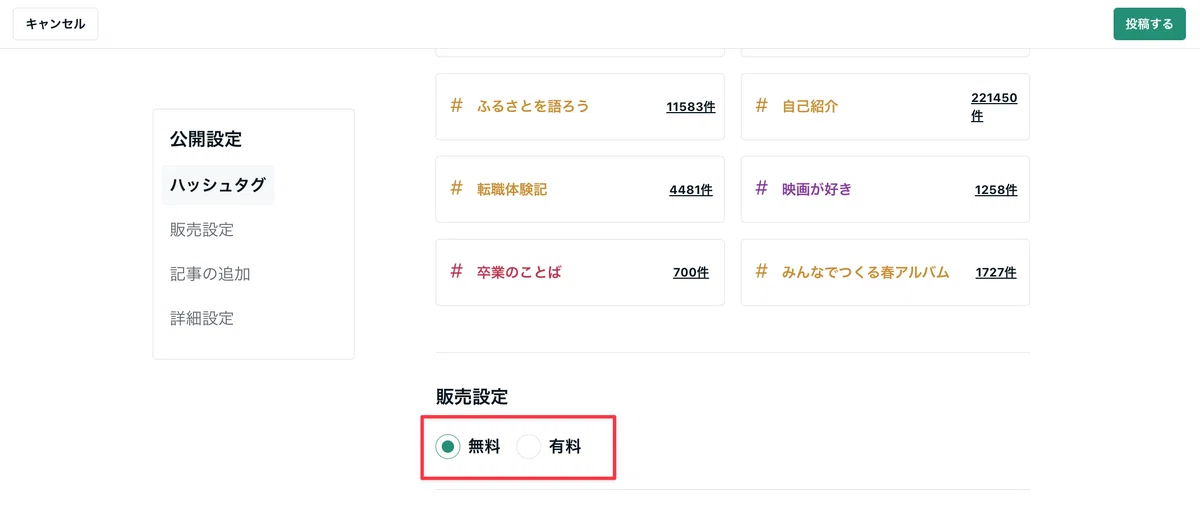Click the green 投稿する button
Image resolution: width=1200 pixels, height=516 pixels.
point(1149,24)
